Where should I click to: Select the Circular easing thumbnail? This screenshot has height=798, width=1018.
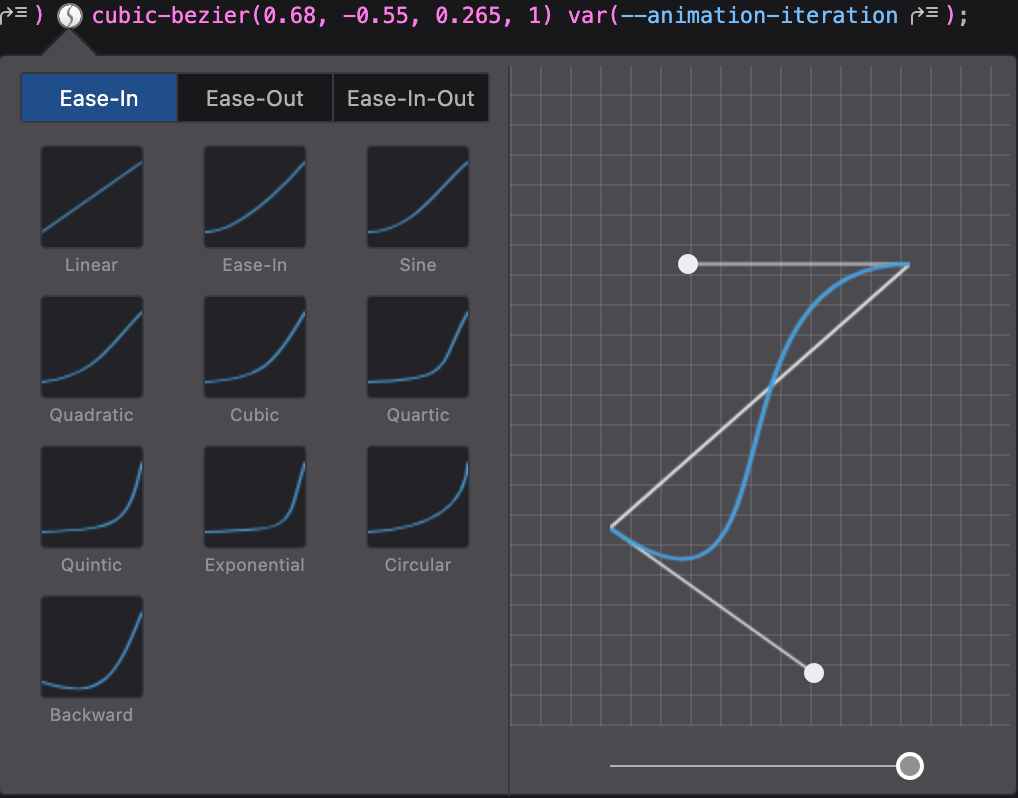pyautogui.click(x=417, y=496)
